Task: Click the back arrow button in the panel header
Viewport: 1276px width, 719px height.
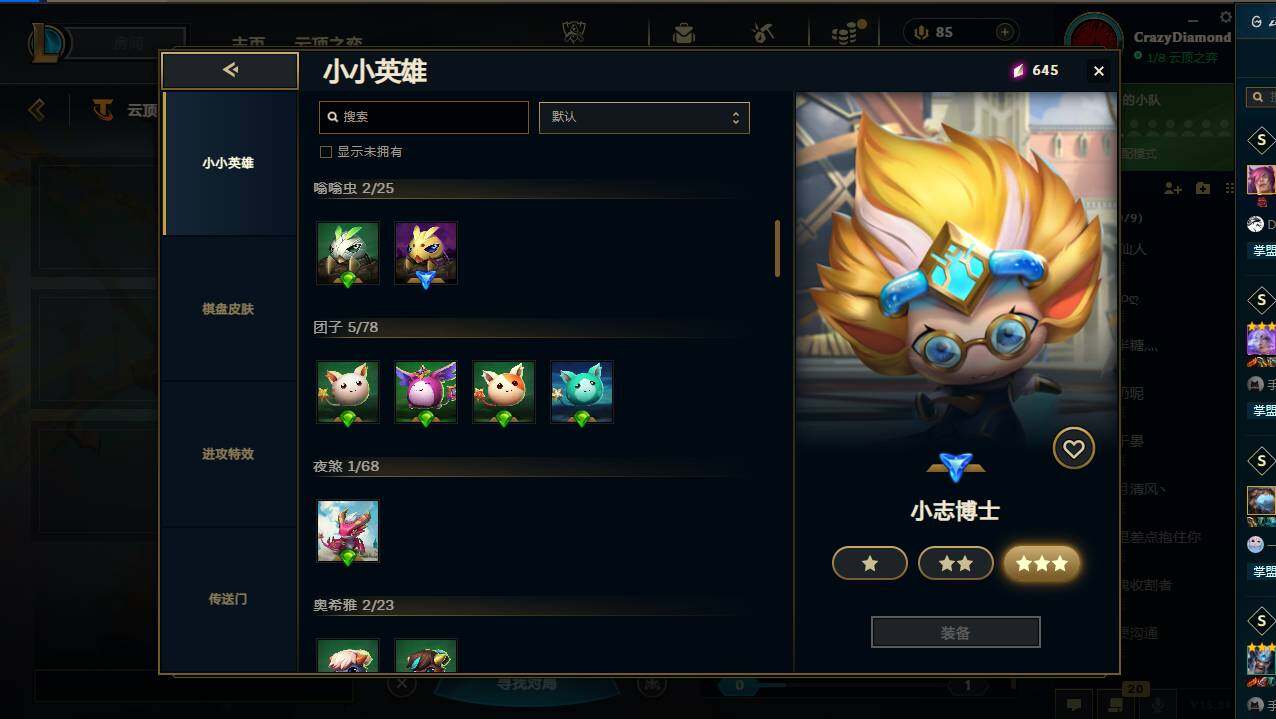Action: tap(230, 71)
